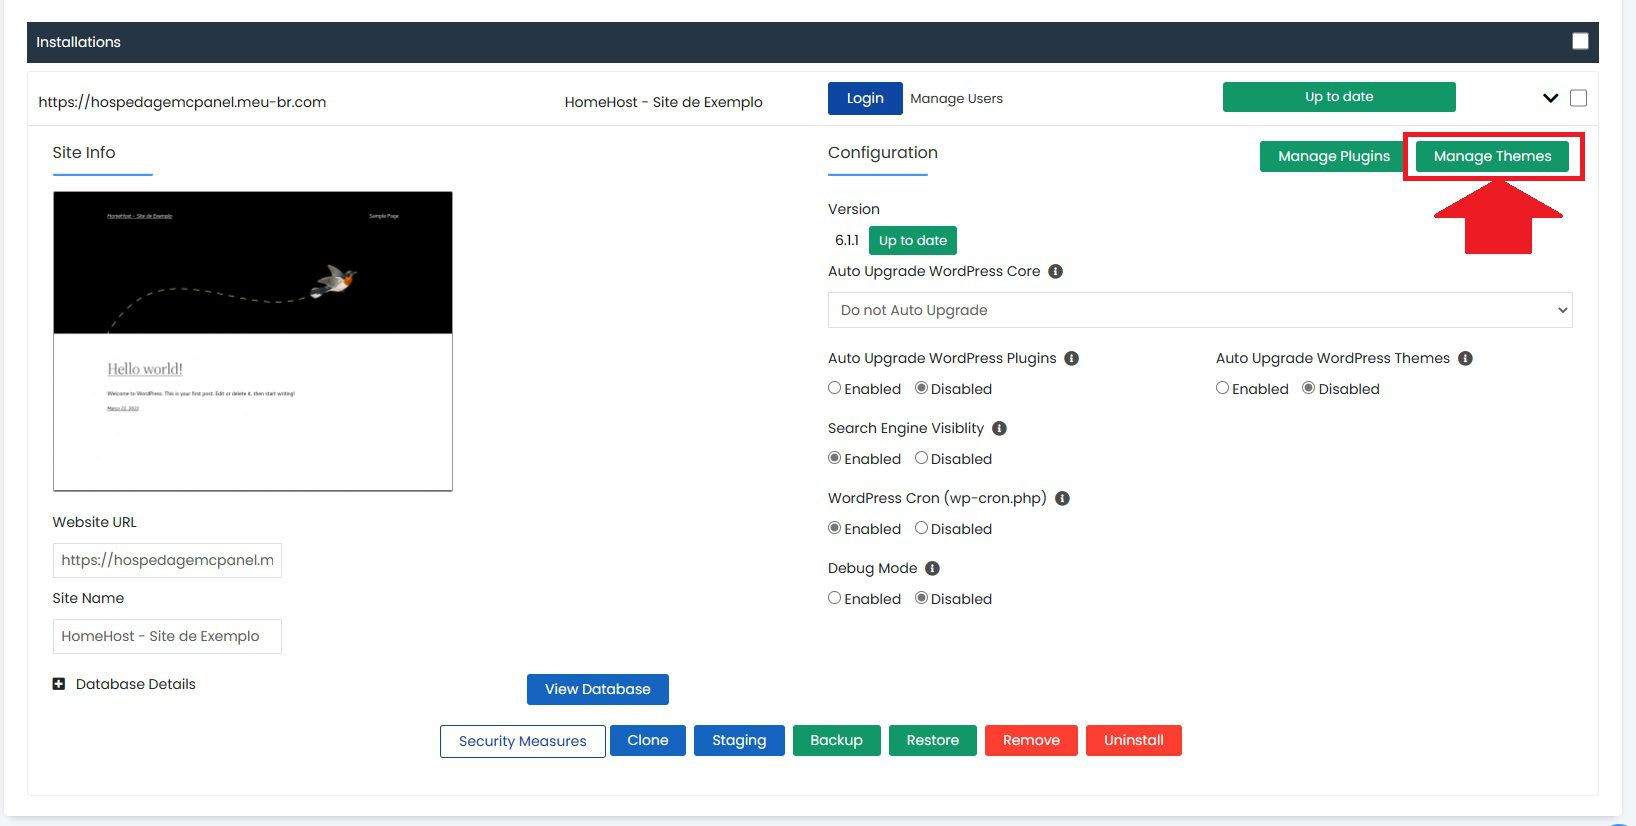Open Manage Themes
1636x826 pixels.
click(1492, 156)
